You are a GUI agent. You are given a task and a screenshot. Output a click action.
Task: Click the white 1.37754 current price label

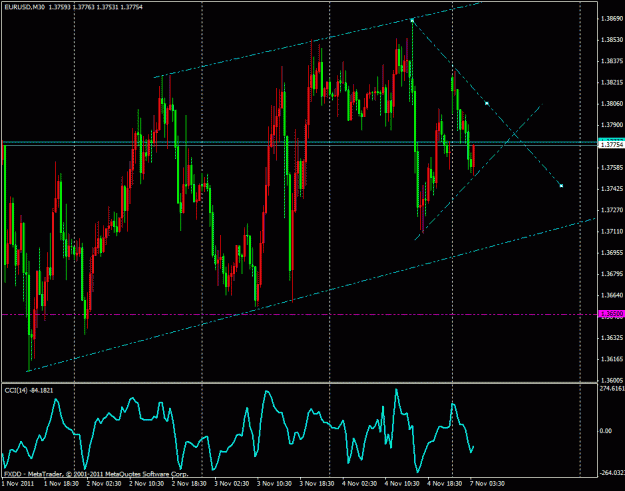tap(611, 145)
